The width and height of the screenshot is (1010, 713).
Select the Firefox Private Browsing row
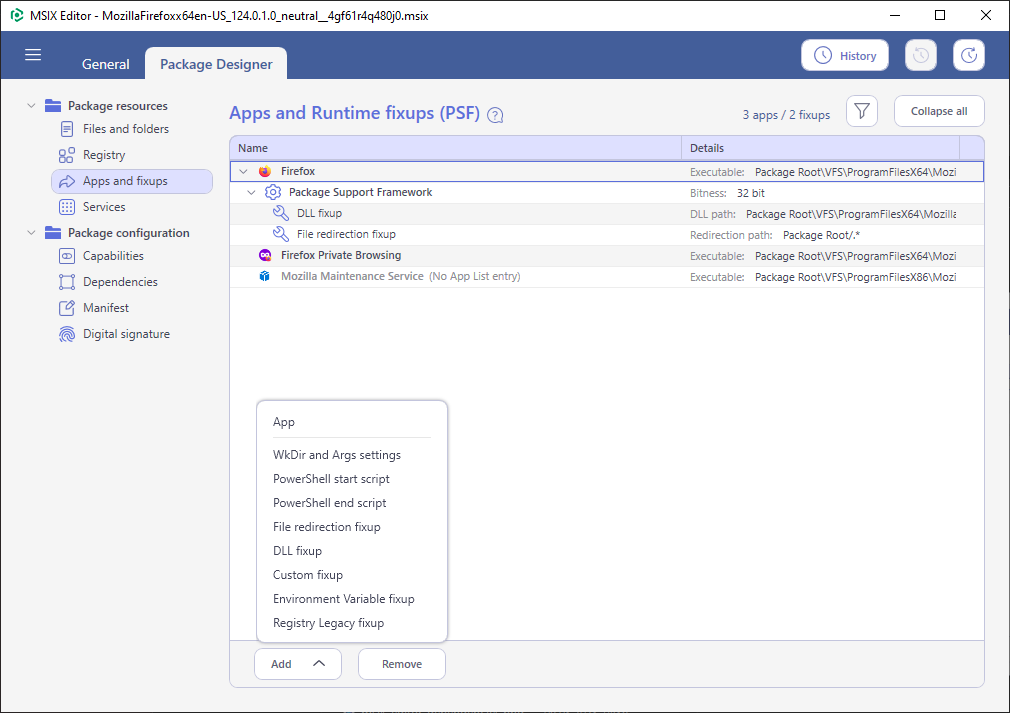(x=607, y=256)
